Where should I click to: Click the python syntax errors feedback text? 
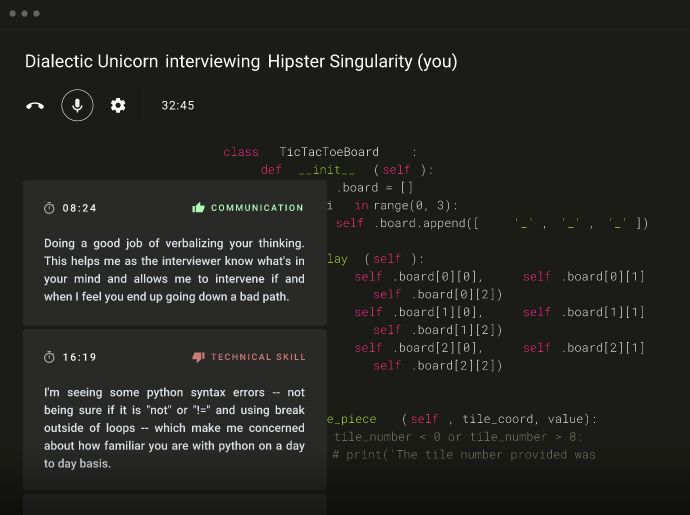pos(174,428)
